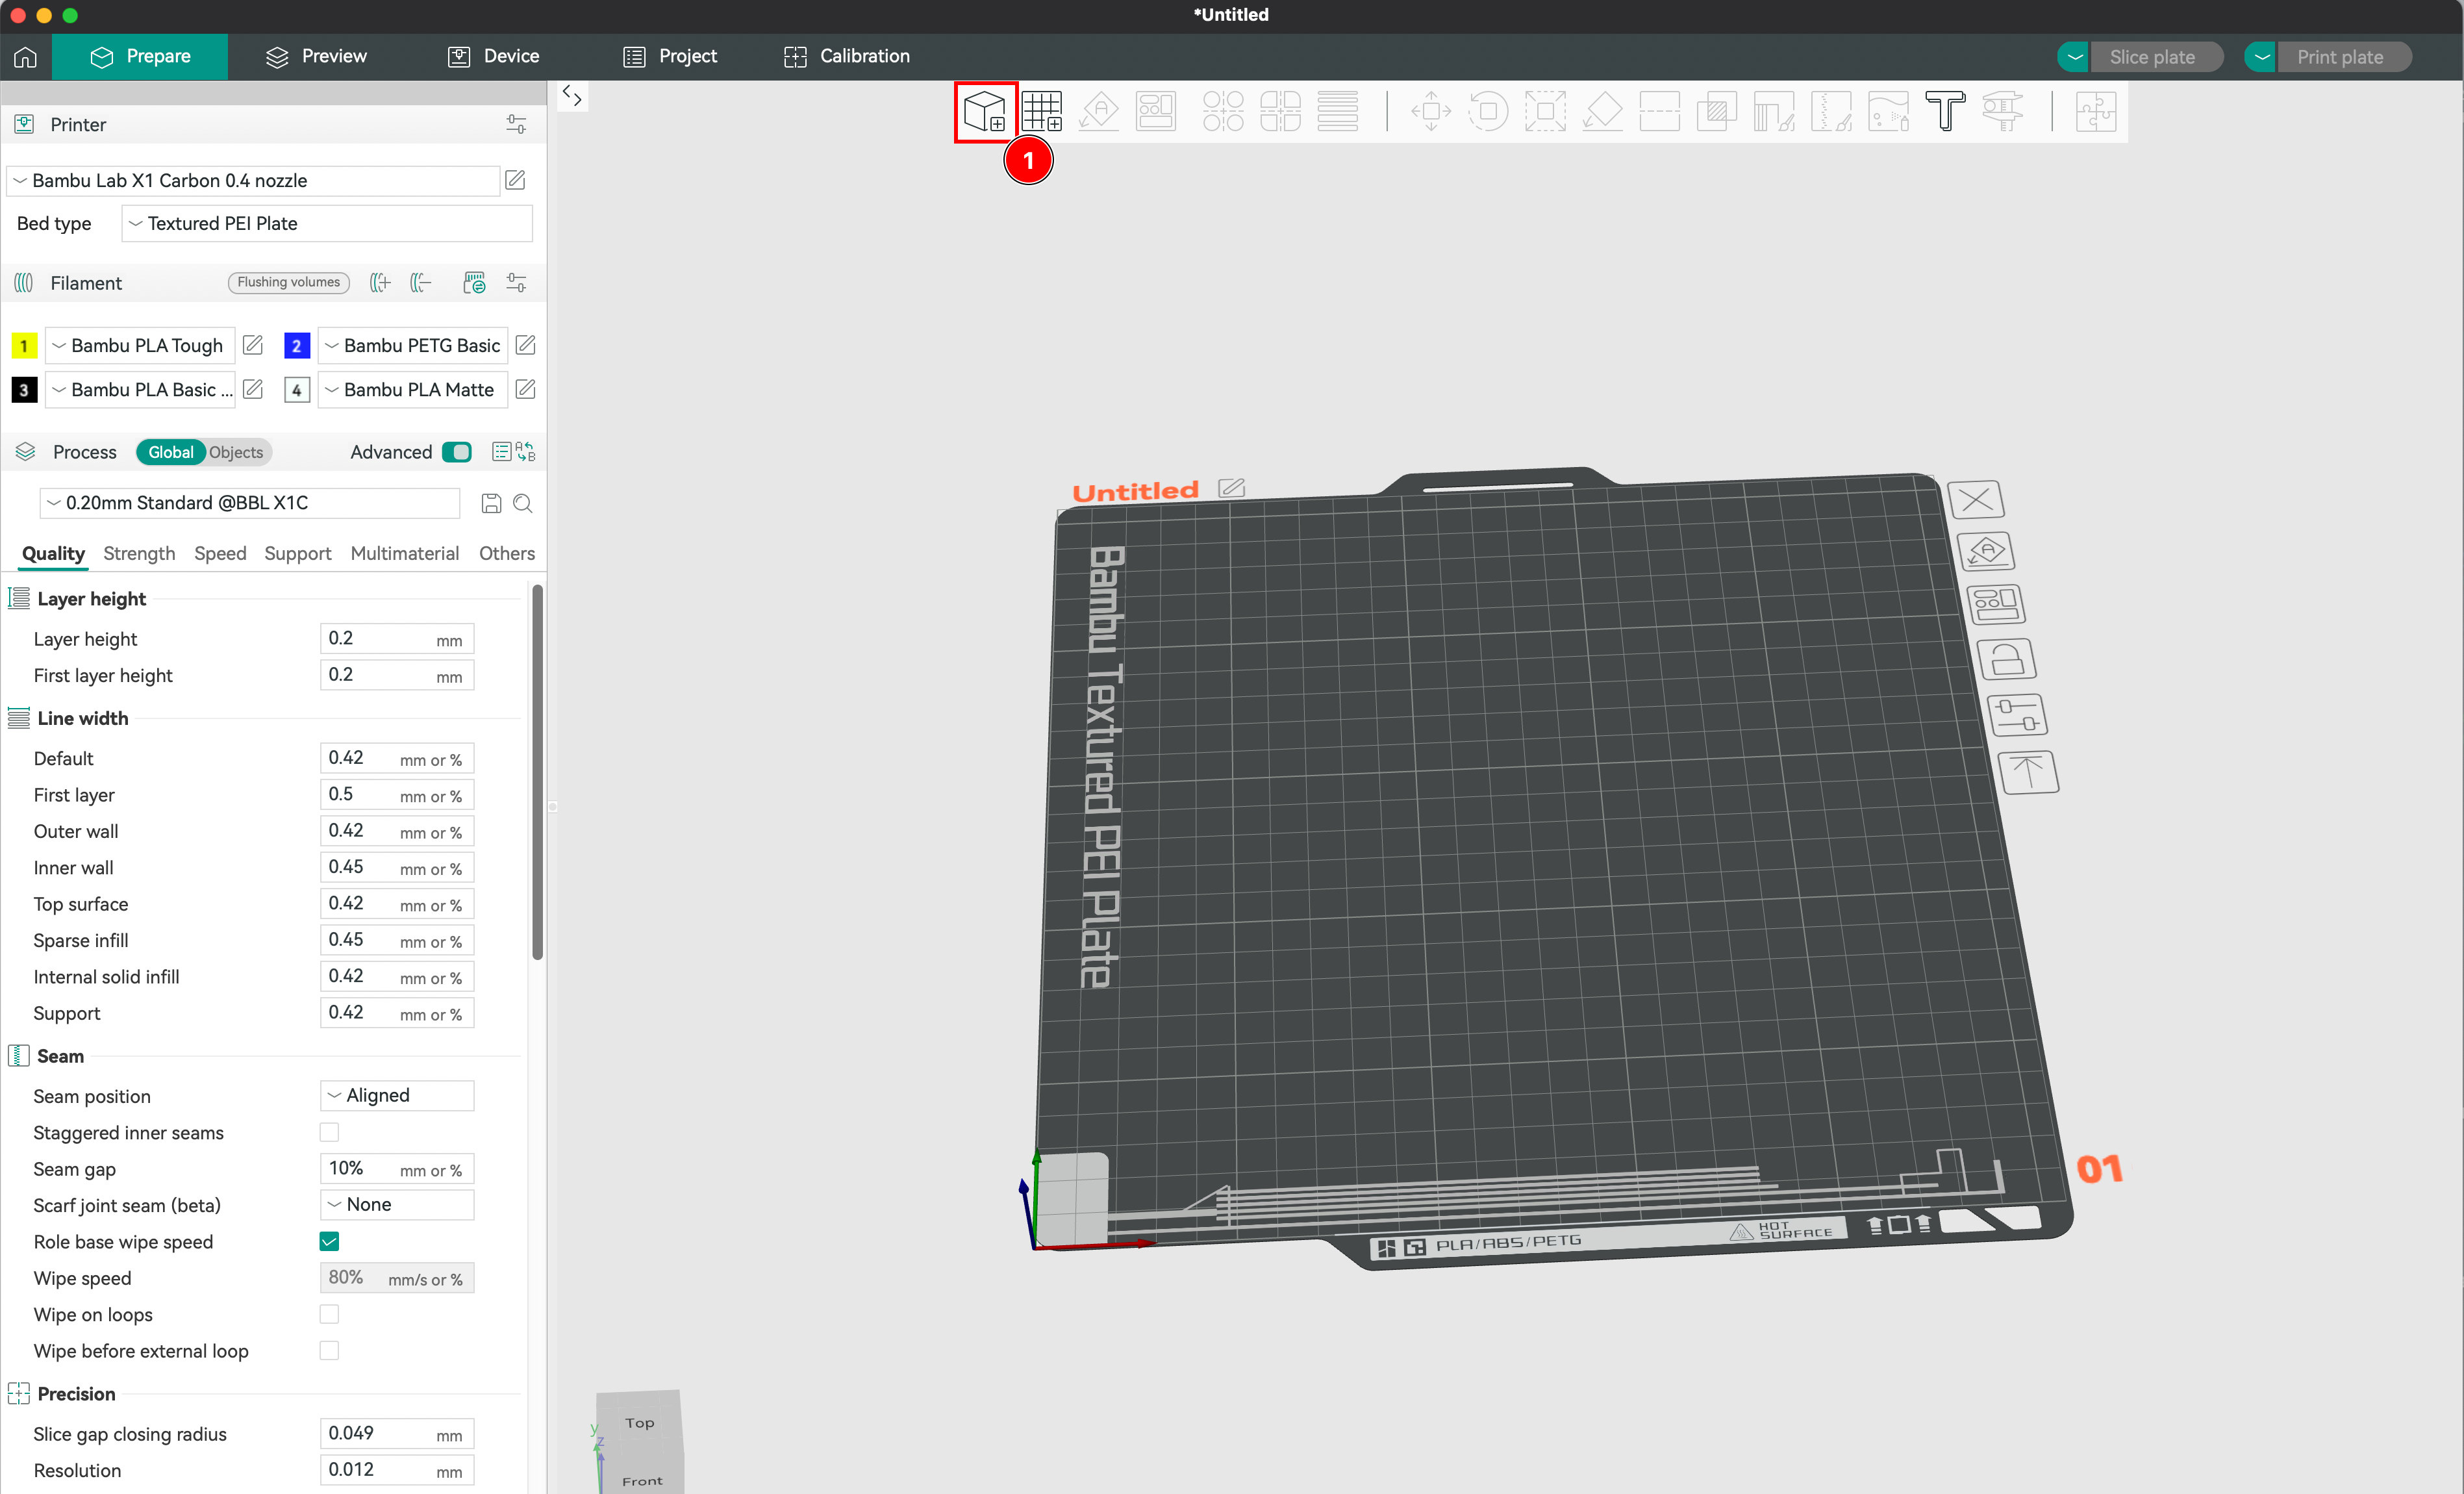2464x1494 pixels.
Task: Select the Auto orient toolbar icon
Action: pos(1098,111)
